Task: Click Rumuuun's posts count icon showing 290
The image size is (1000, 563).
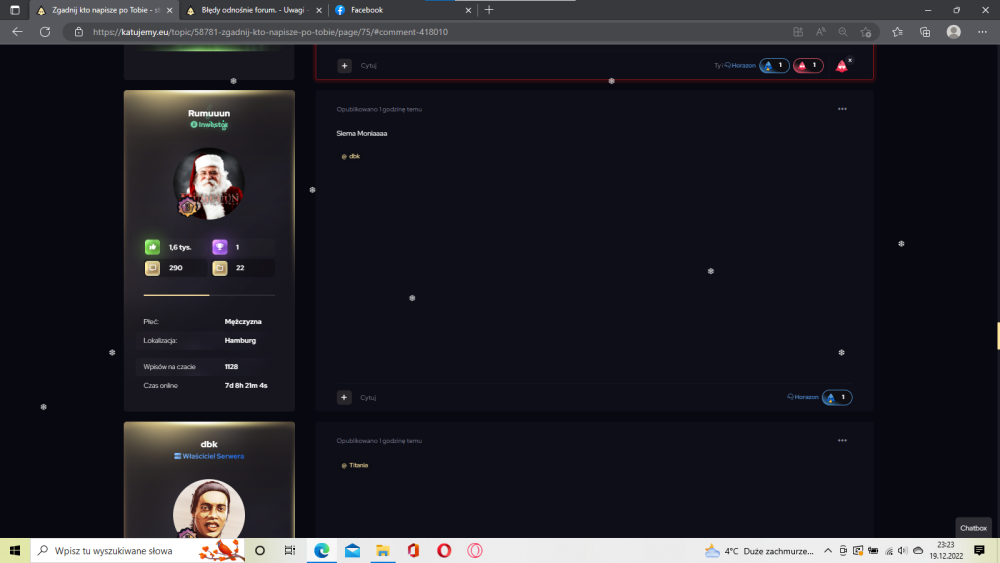Action: [152, 268]
